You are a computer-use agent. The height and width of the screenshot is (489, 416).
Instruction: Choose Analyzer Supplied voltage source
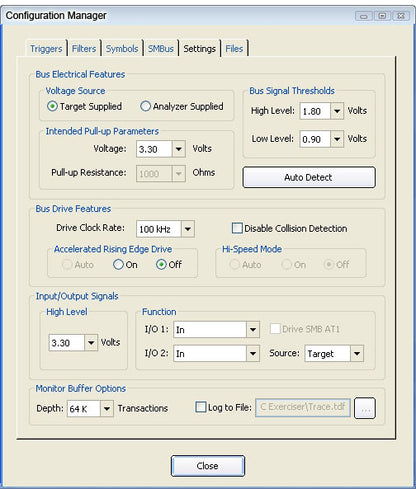145,106
